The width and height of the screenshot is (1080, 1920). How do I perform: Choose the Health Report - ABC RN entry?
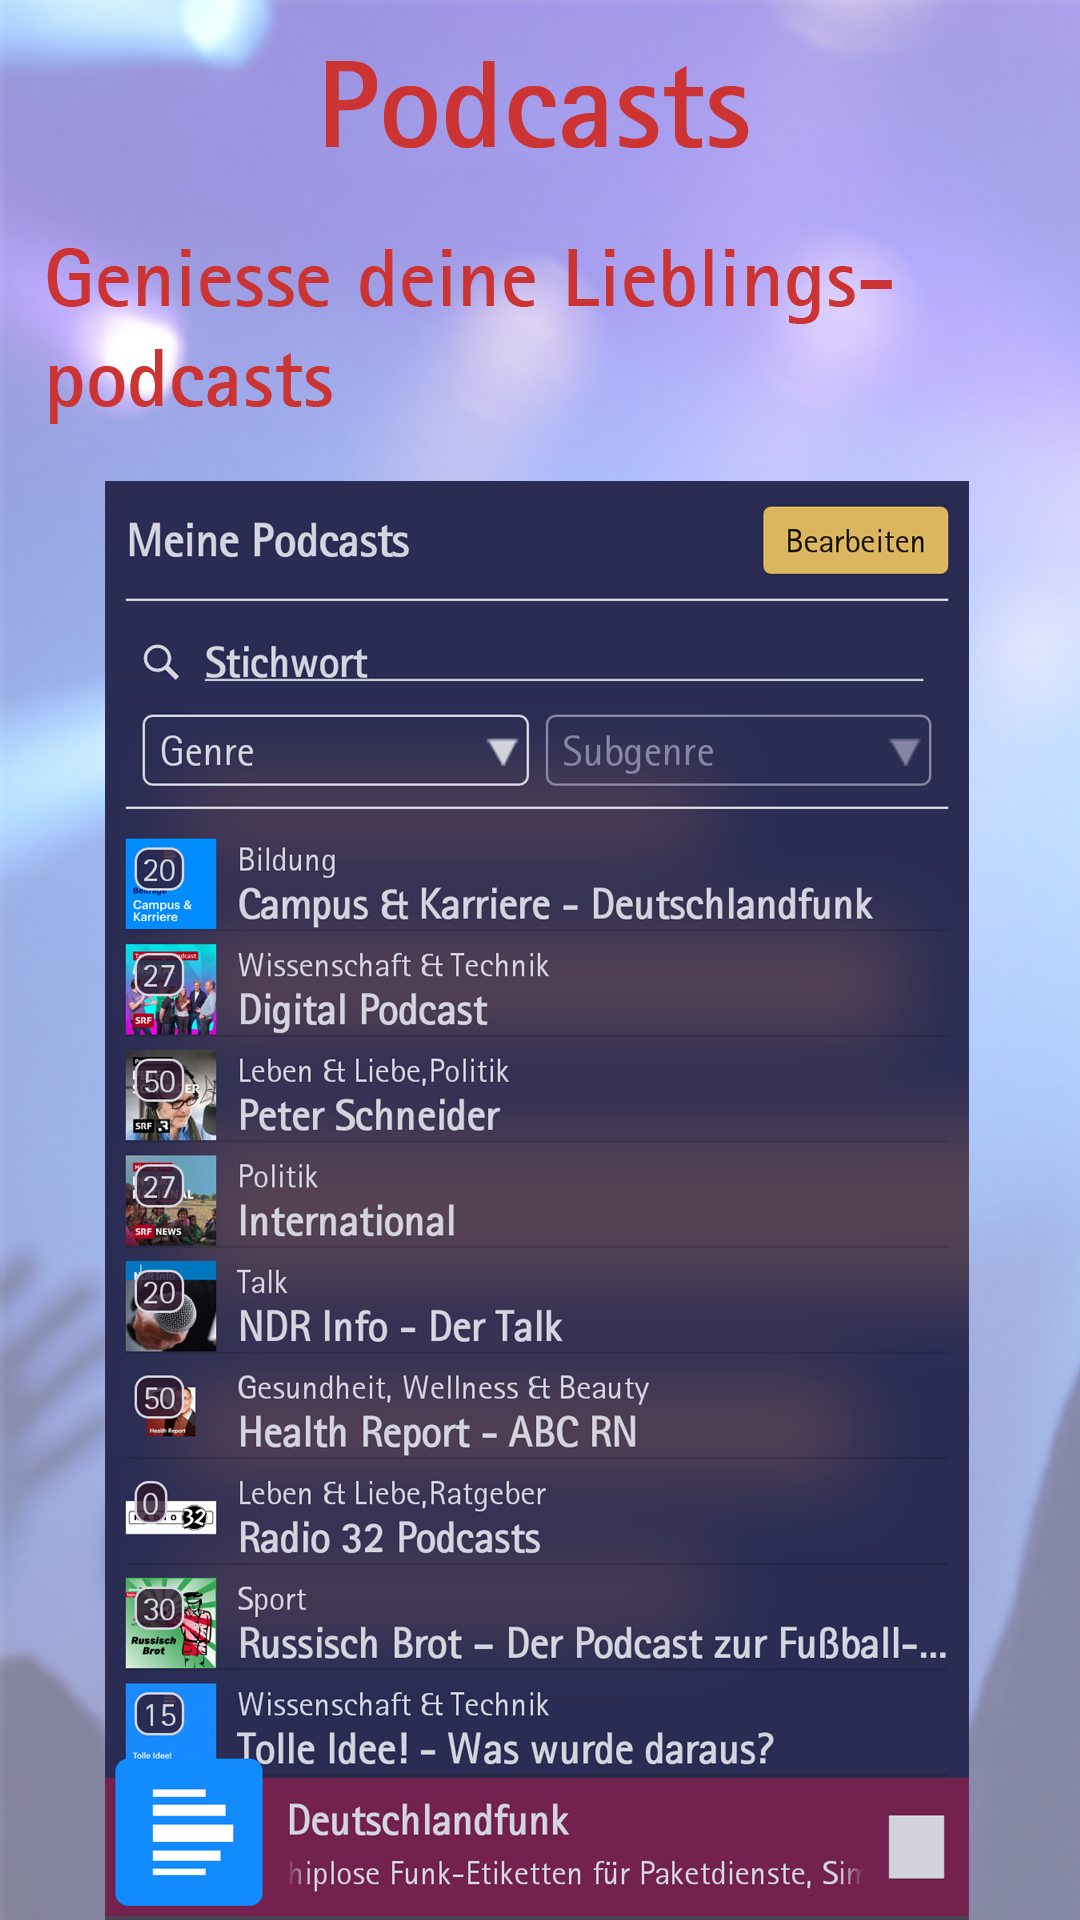(x=438, y=1432)
